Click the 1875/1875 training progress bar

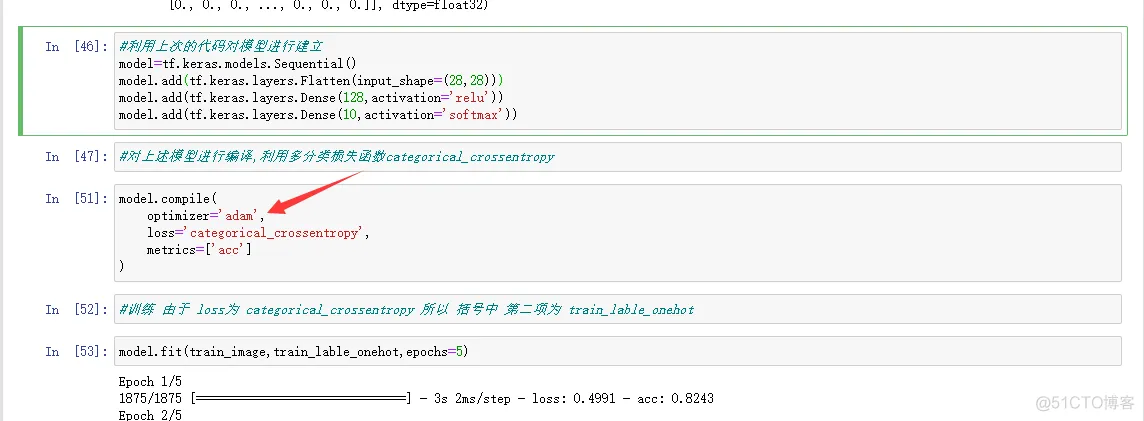[301, 399]
